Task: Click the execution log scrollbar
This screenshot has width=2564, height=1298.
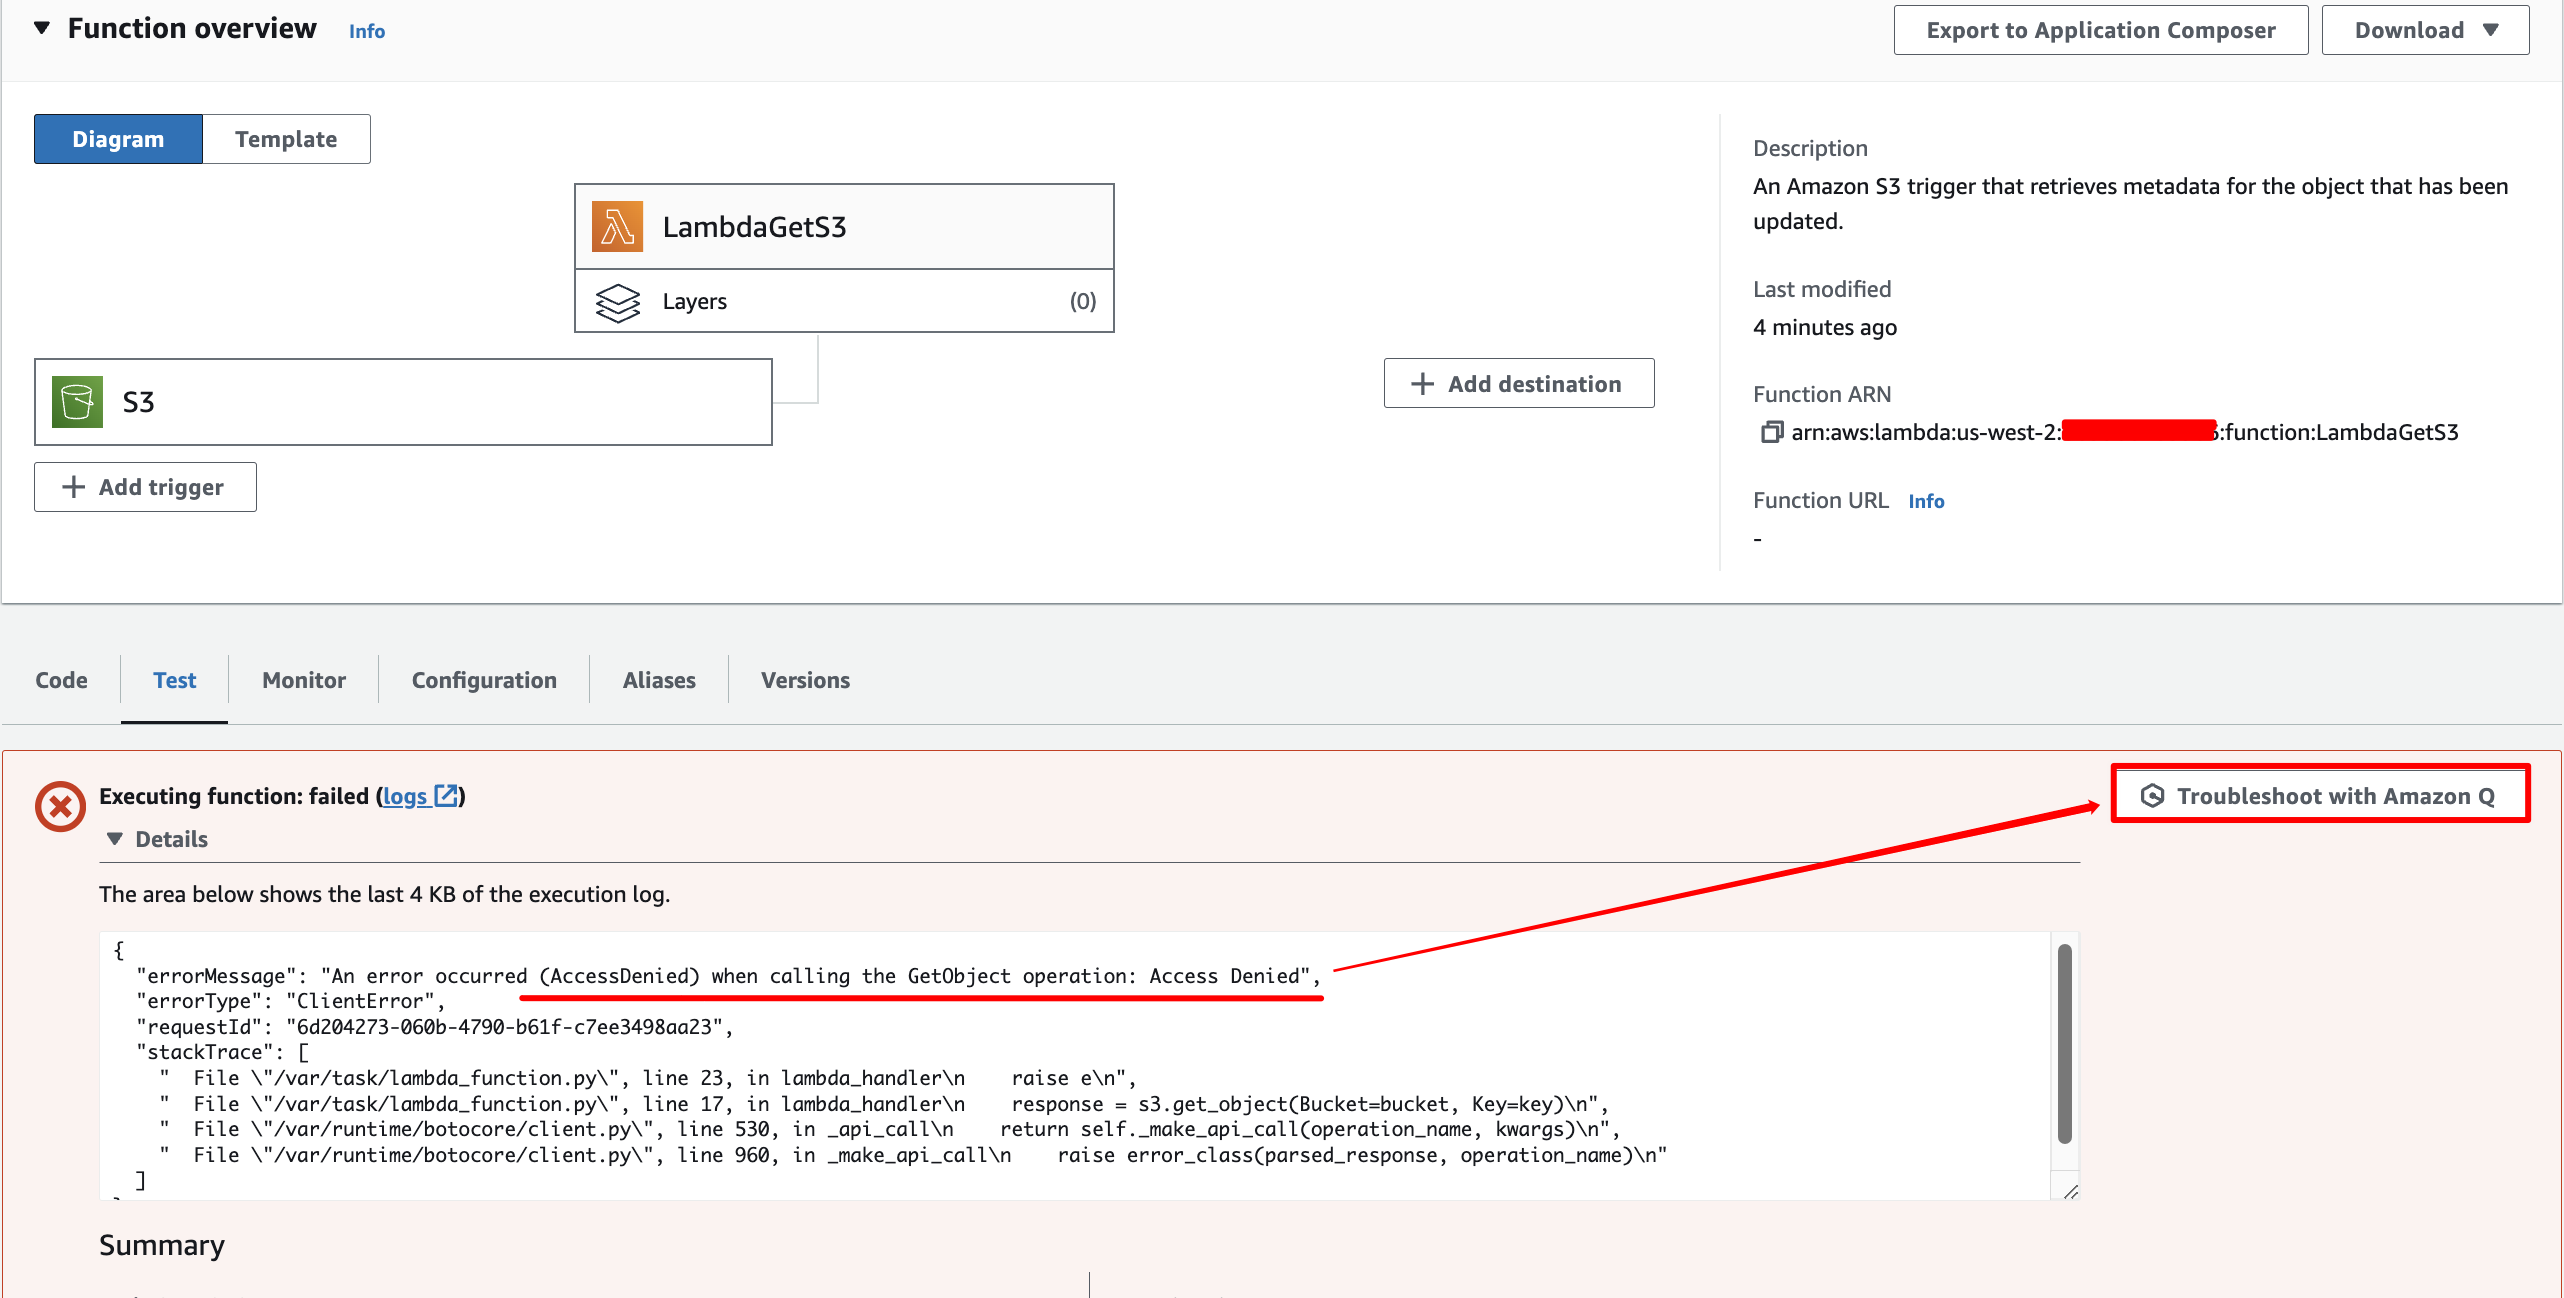Action: click(x=2064, y=1044)
